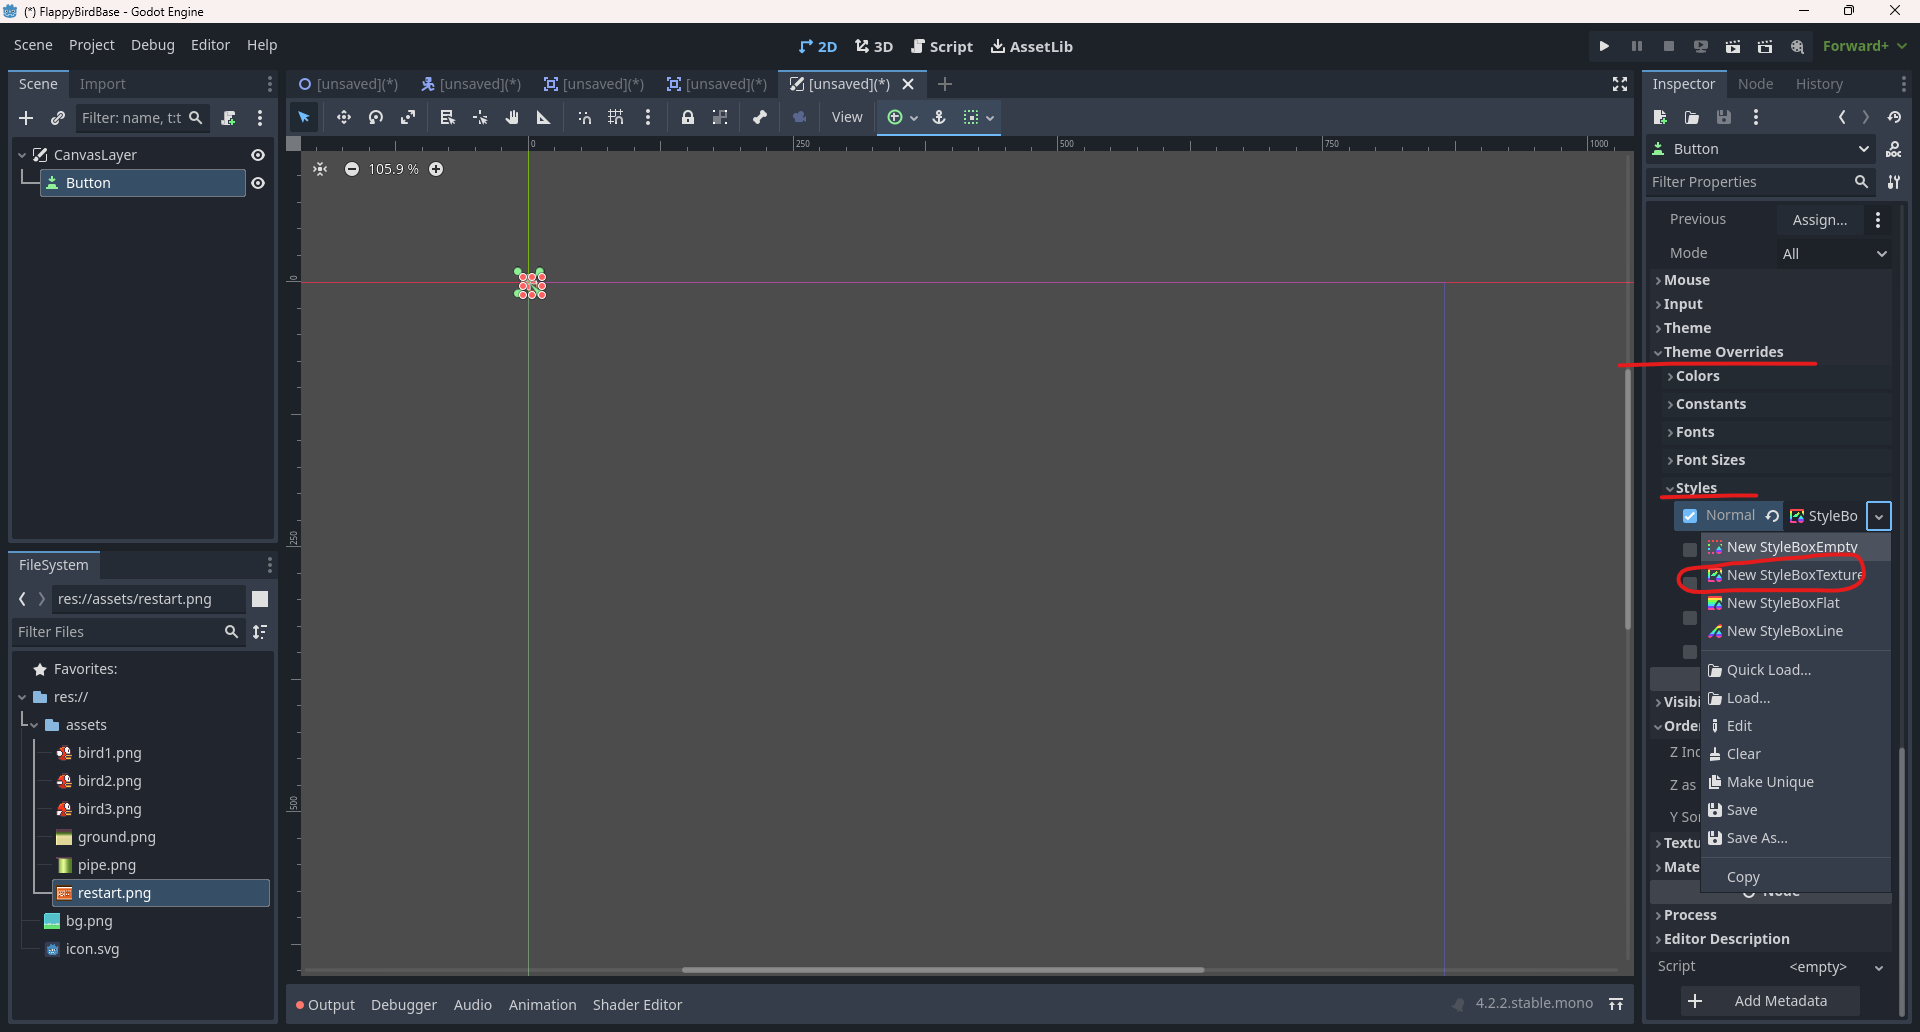Image resolution: width=1920 pixels, height=1032 pixels.
Task: Click the zoom in plus icon
Action: click(436, 169)
